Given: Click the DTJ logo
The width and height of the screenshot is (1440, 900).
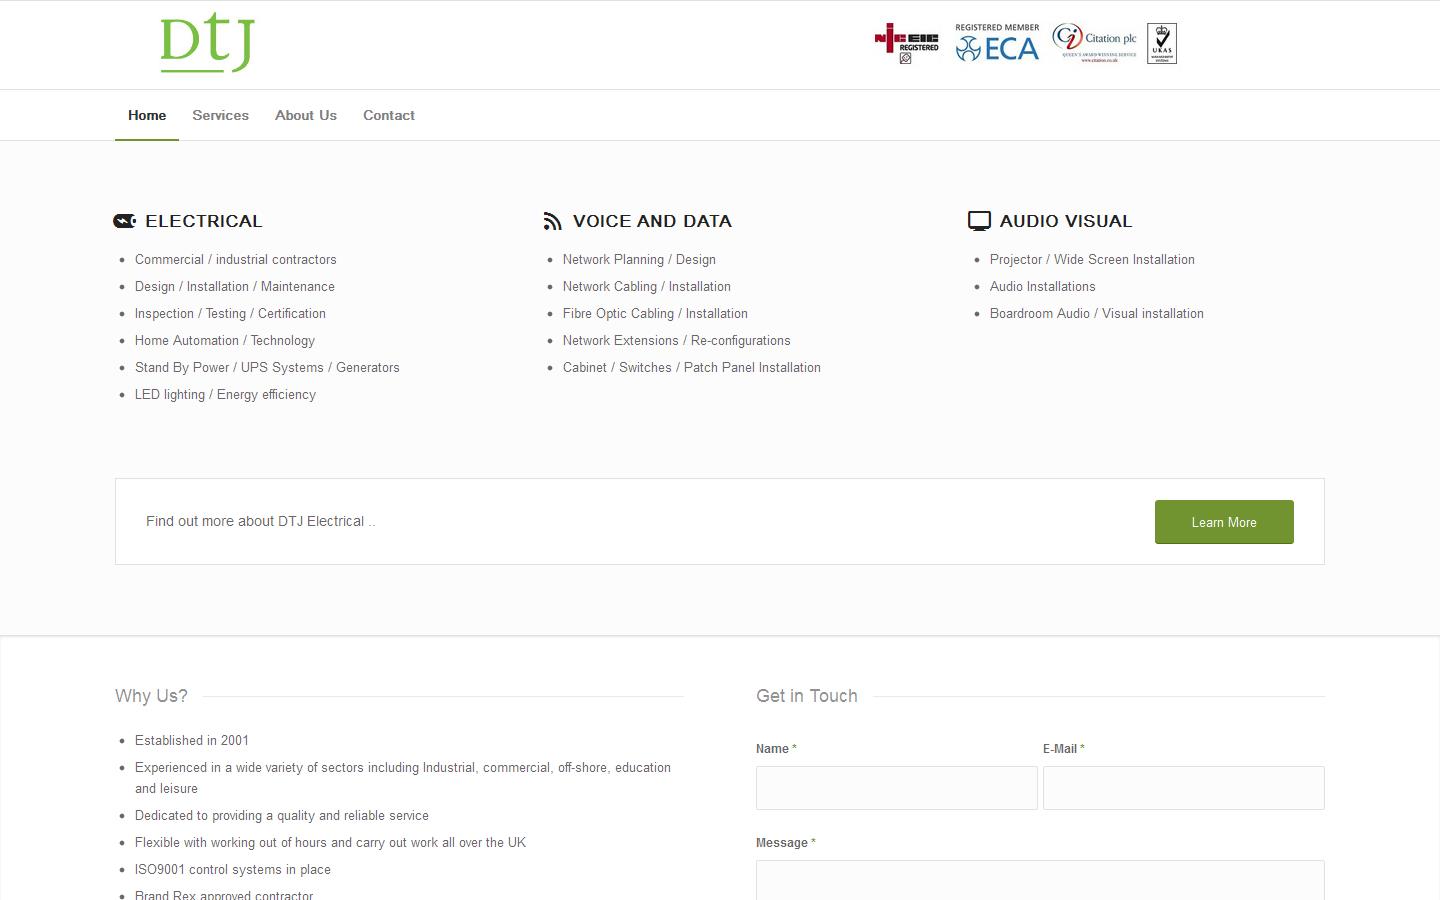Looking at the screenshot, I should 206,43.
